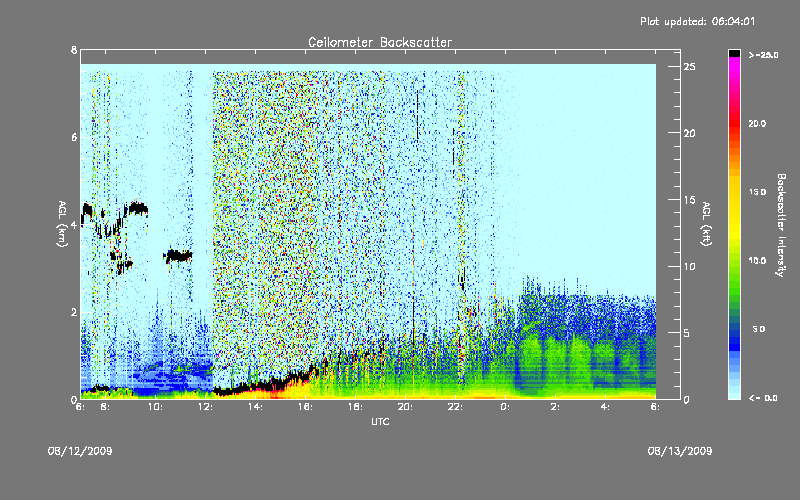Select the '15.0' colorbar label

758,192
